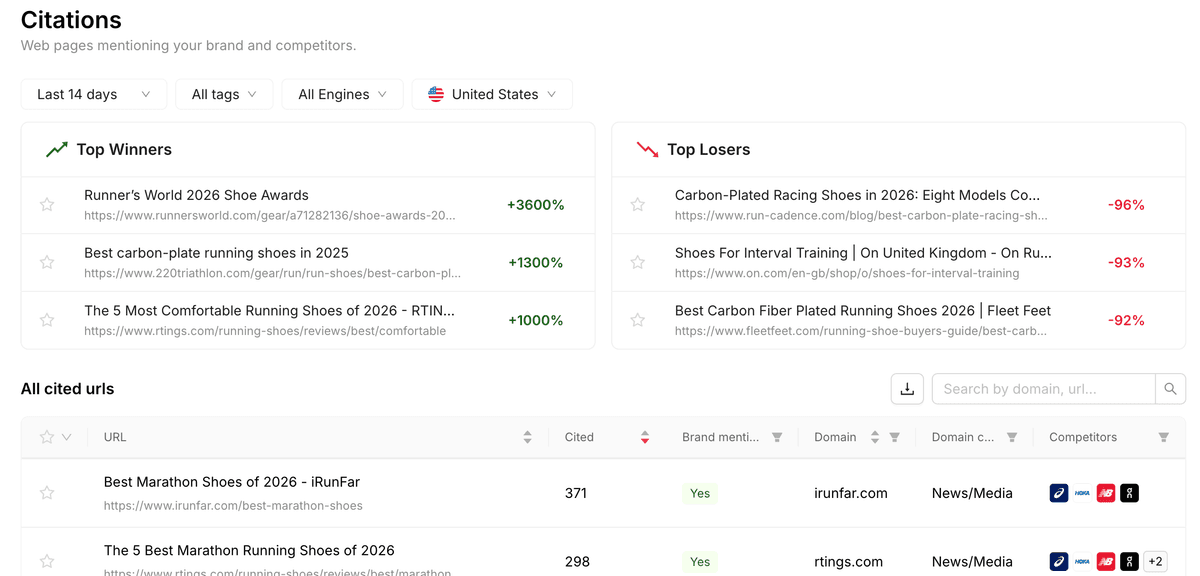Click the ASICS logo in irunfar.com row
1200x576 pixels.
point(1059,493)
